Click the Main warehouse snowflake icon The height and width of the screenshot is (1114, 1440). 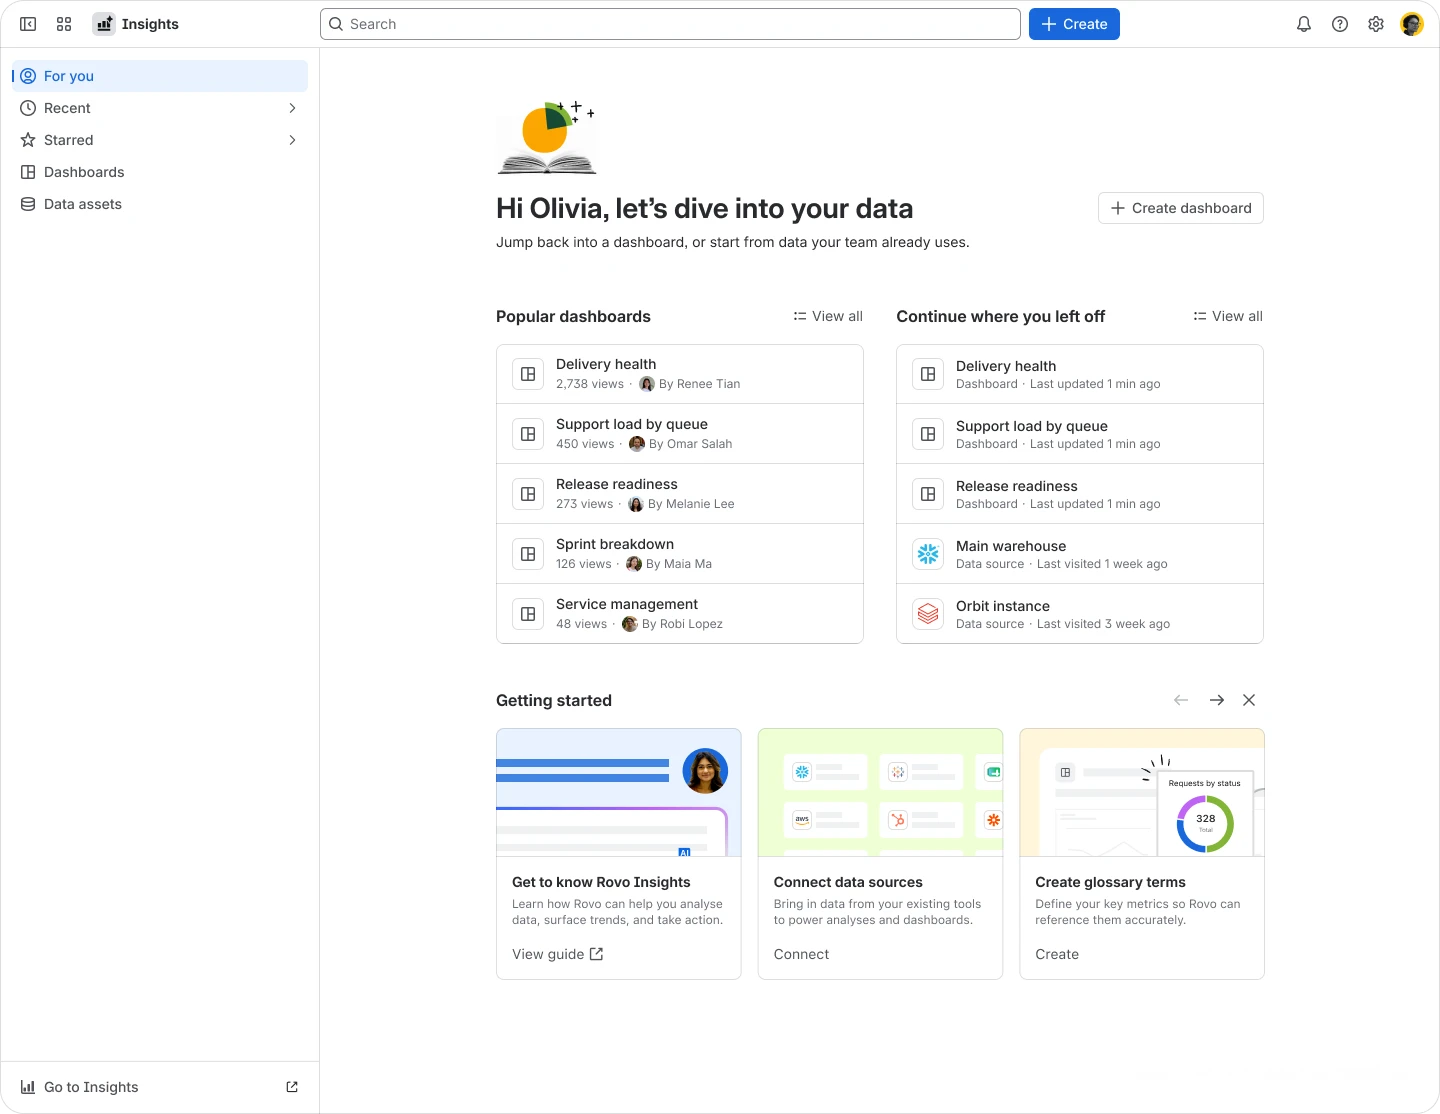tap(928, 554)
